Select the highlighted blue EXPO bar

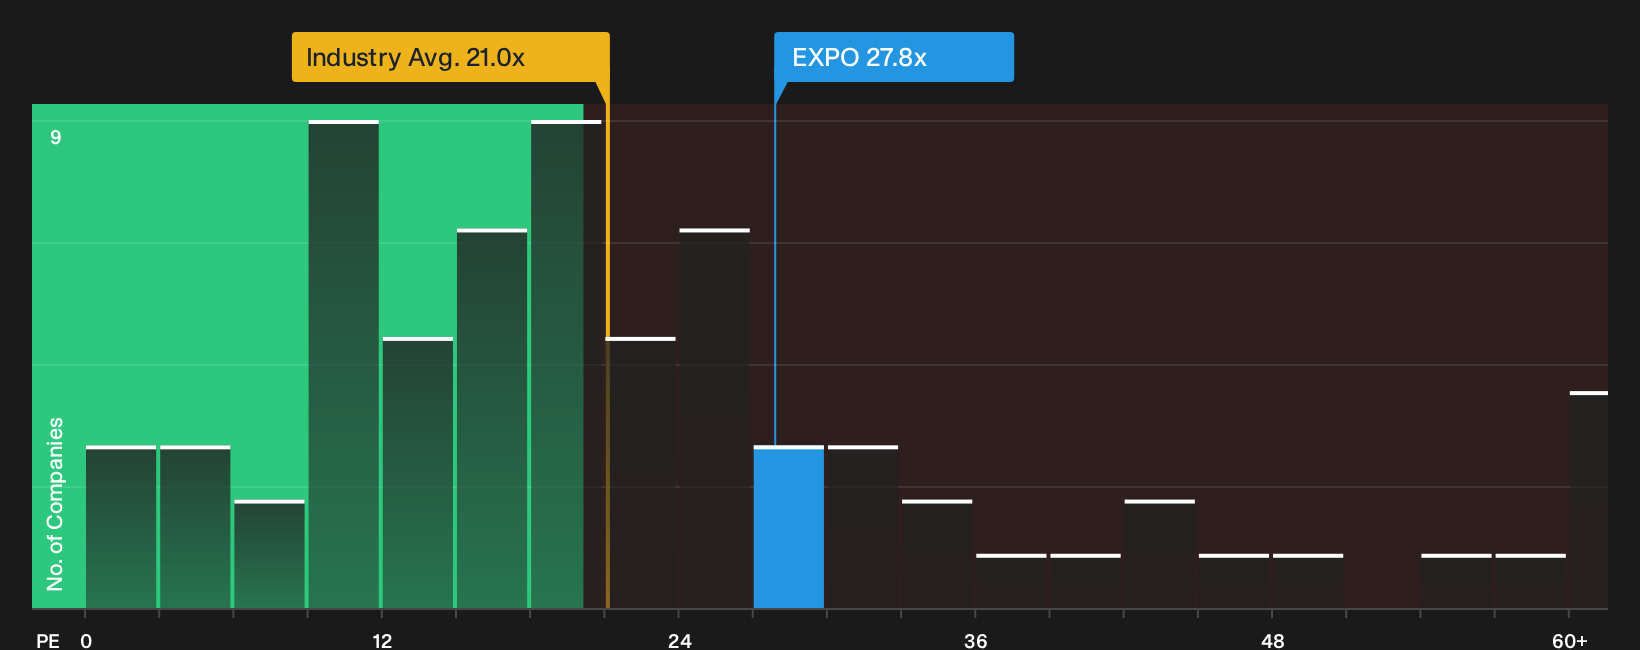[789, 527]
